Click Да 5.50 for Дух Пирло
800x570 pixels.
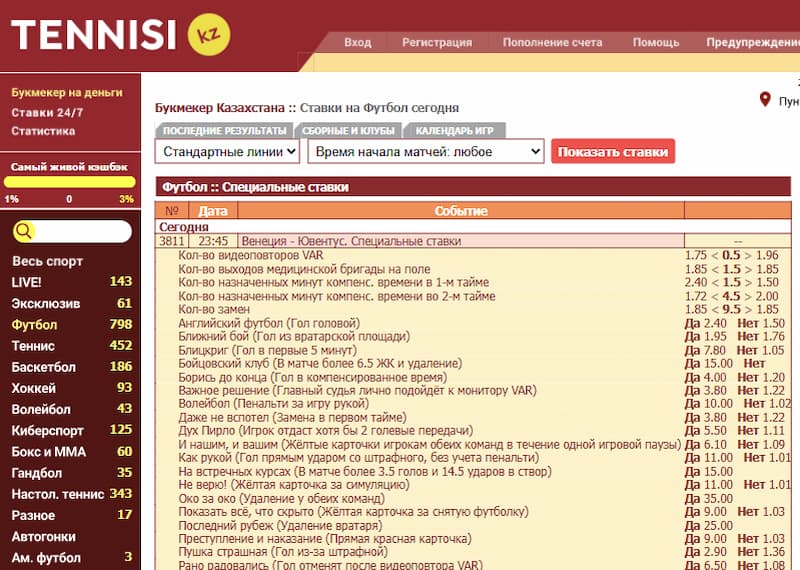[x=706, y=431]
